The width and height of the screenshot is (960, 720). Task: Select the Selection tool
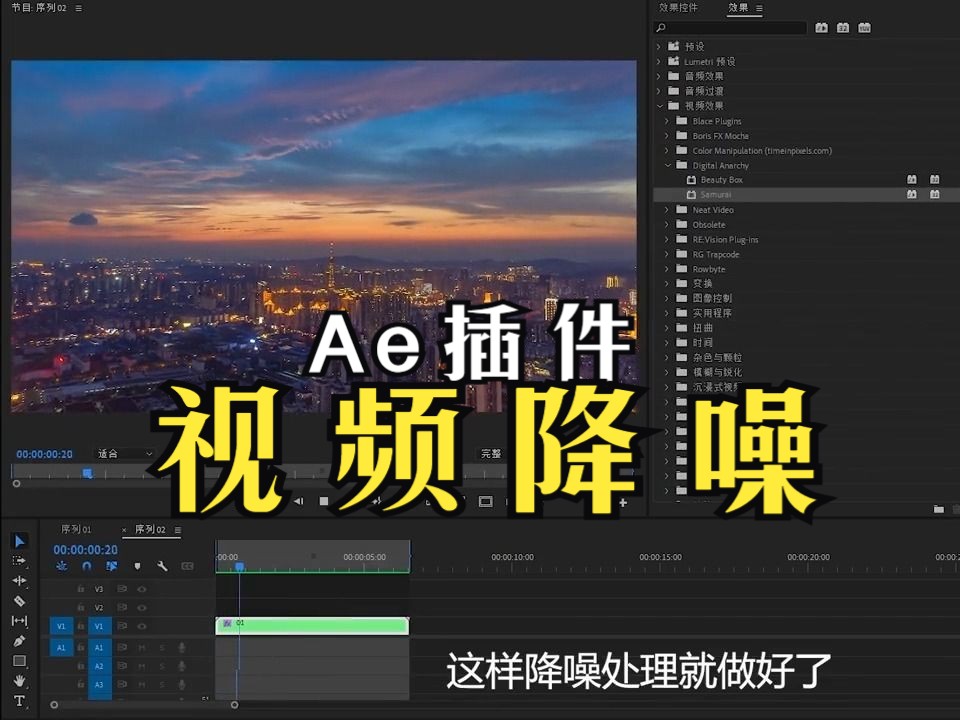point(18,541)
